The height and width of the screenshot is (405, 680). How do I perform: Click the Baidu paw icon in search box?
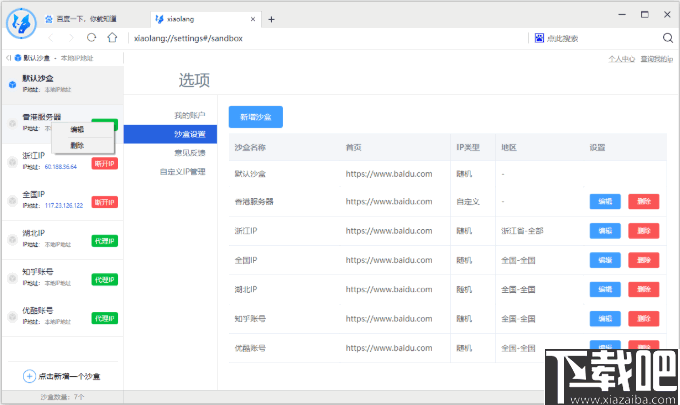point(539,38)
